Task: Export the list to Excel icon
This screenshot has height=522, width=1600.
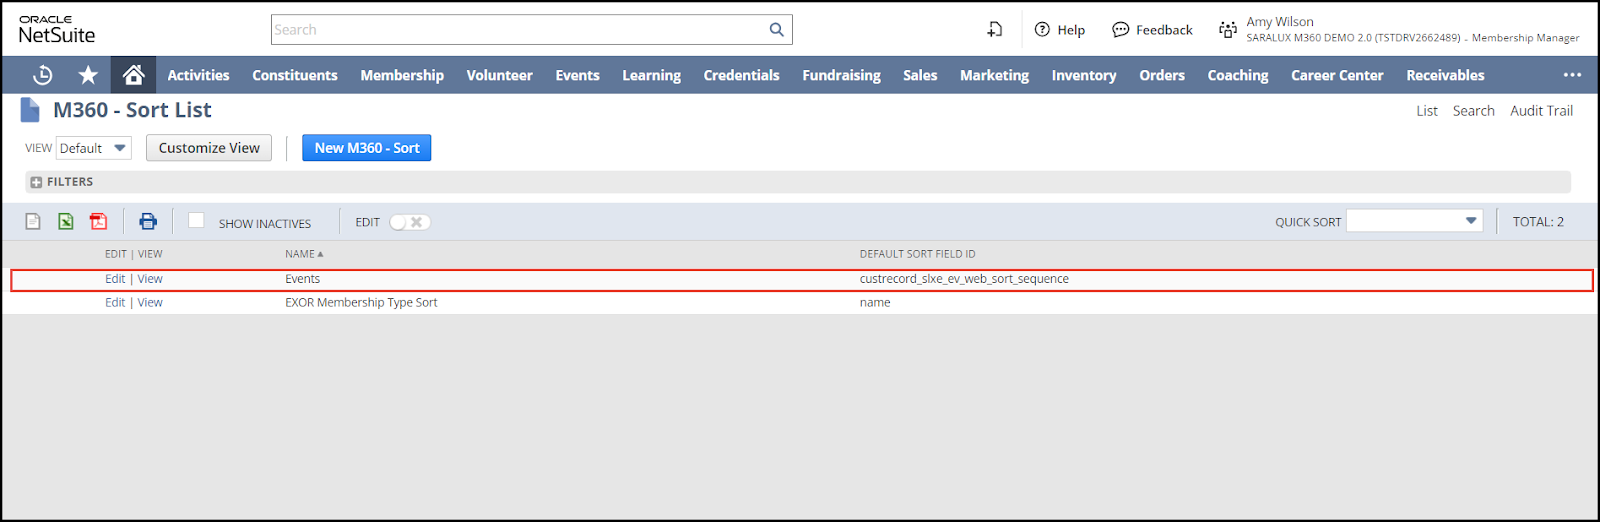Action: coord(66,222)
